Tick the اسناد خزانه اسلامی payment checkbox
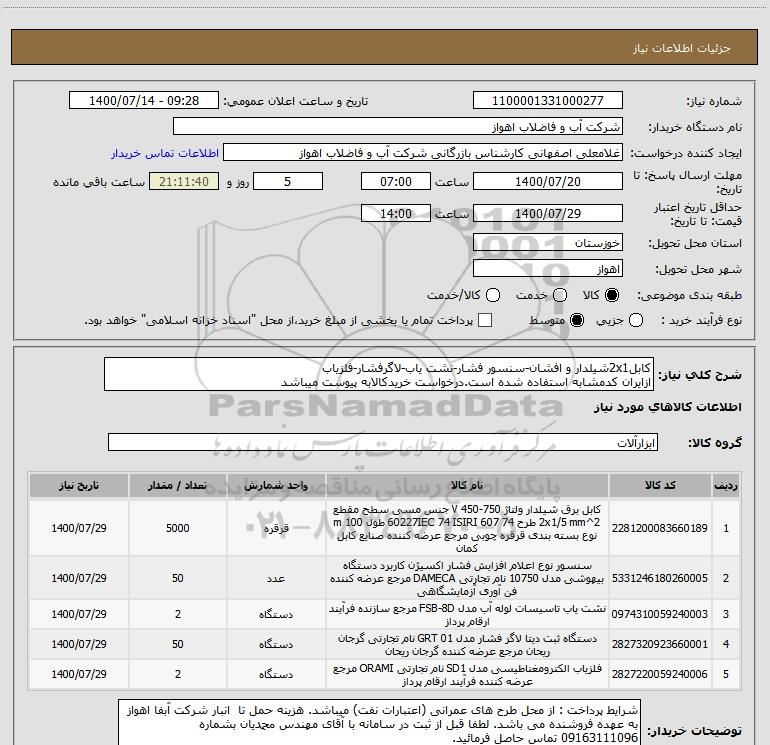The width and height of the screenshot is (770, 745). pyautogui.click(x=485, y=321)
